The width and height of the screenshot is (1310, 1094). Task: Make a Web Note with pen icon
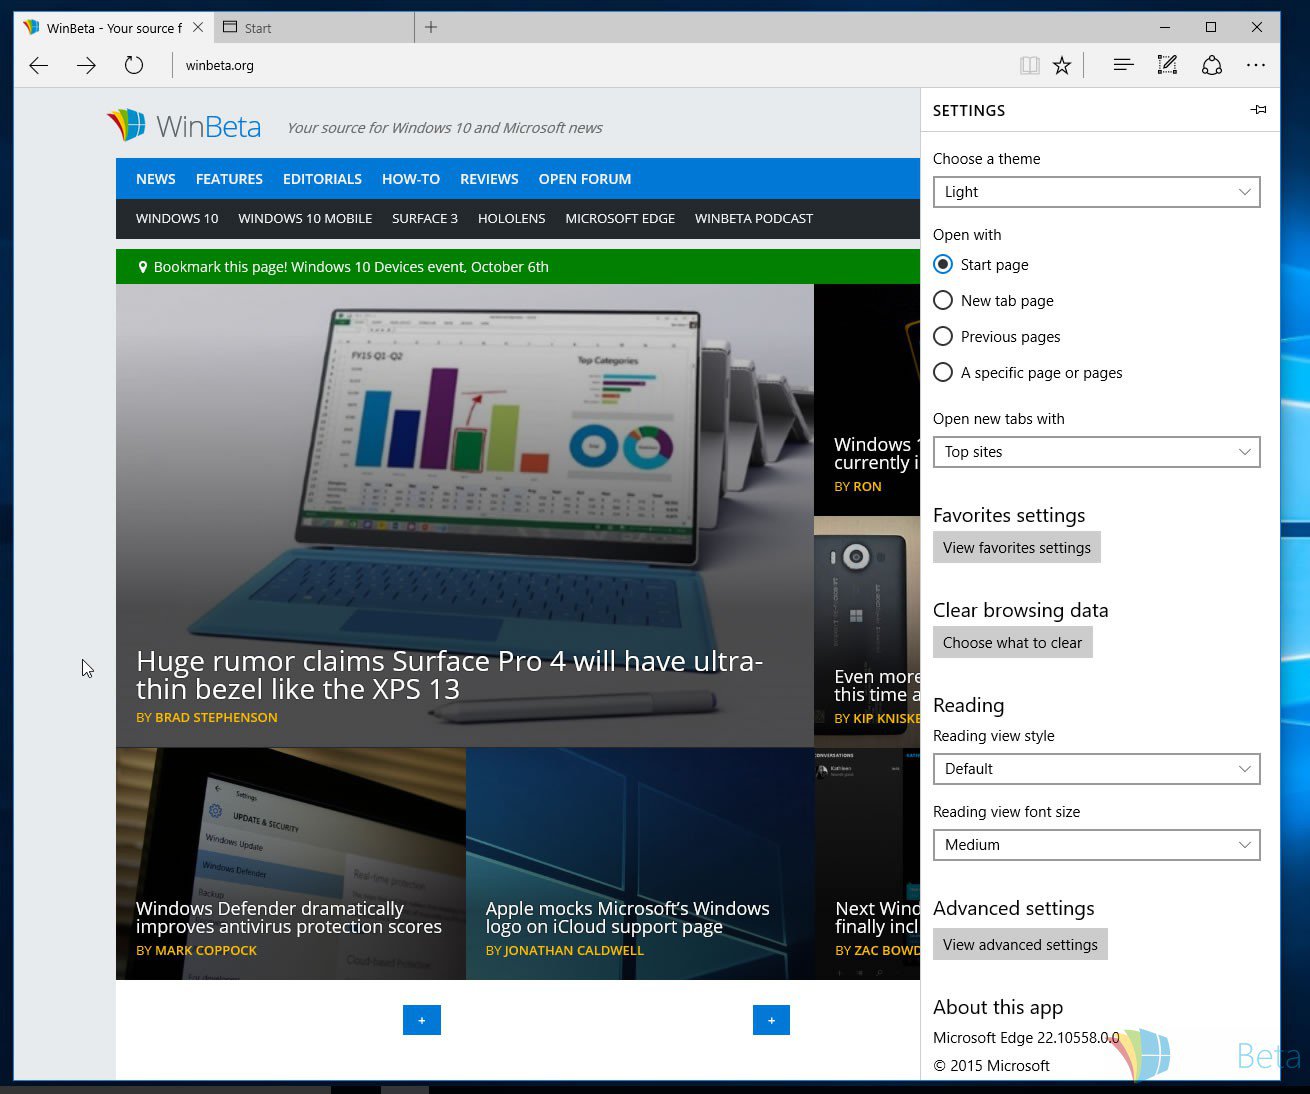click(1167, 65)
